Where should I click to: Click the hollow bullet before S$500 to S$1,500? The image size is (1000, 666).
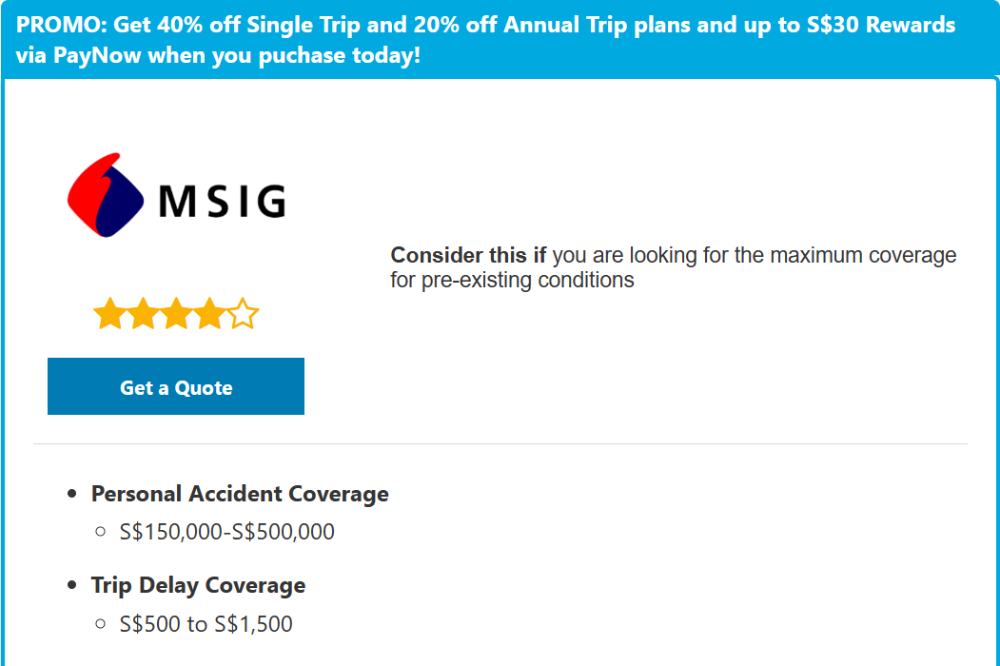(100, 624)
